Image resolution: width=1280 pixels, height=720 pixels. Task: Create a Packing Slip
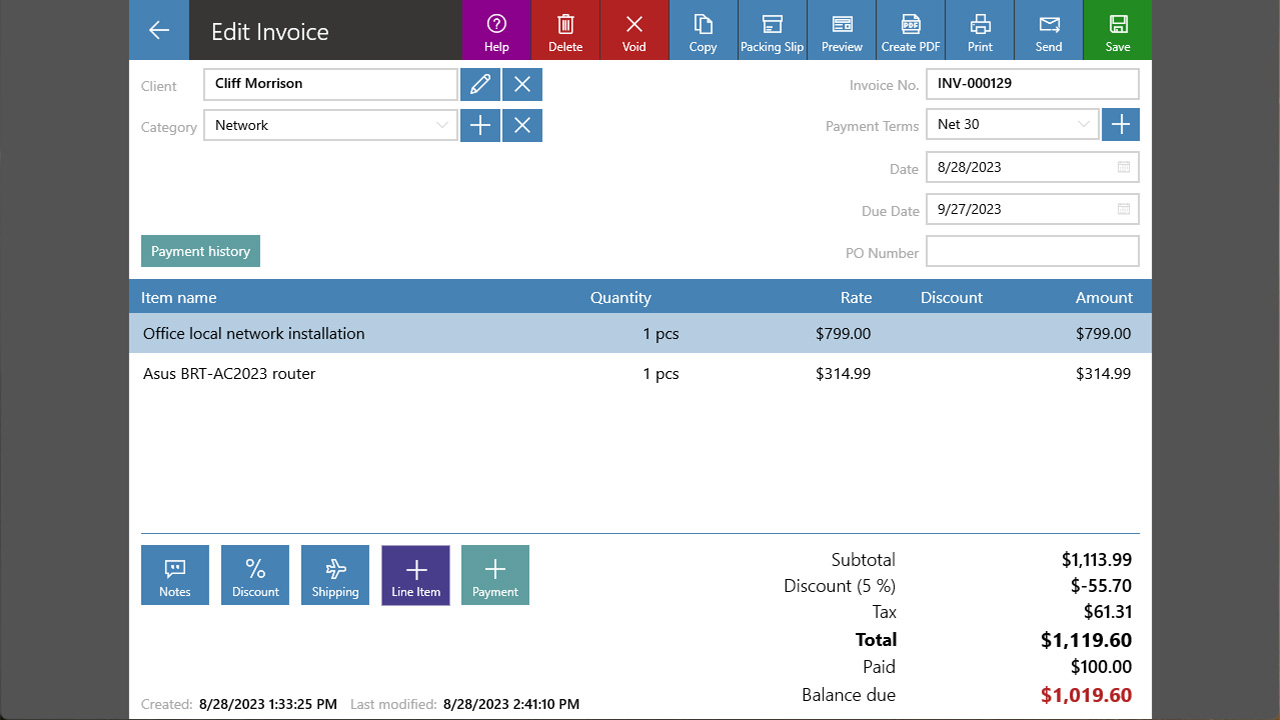772,30
